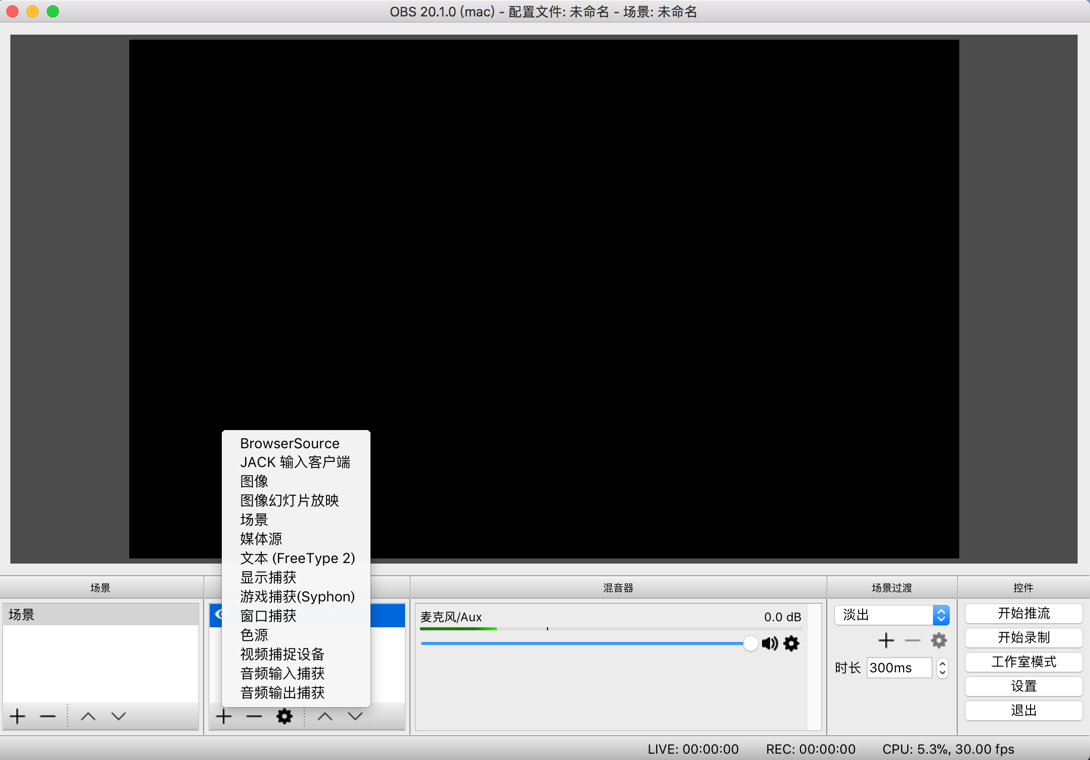The image size is (1090, 760).
Task: Remove scene transition minus icon
Action: 913,640
